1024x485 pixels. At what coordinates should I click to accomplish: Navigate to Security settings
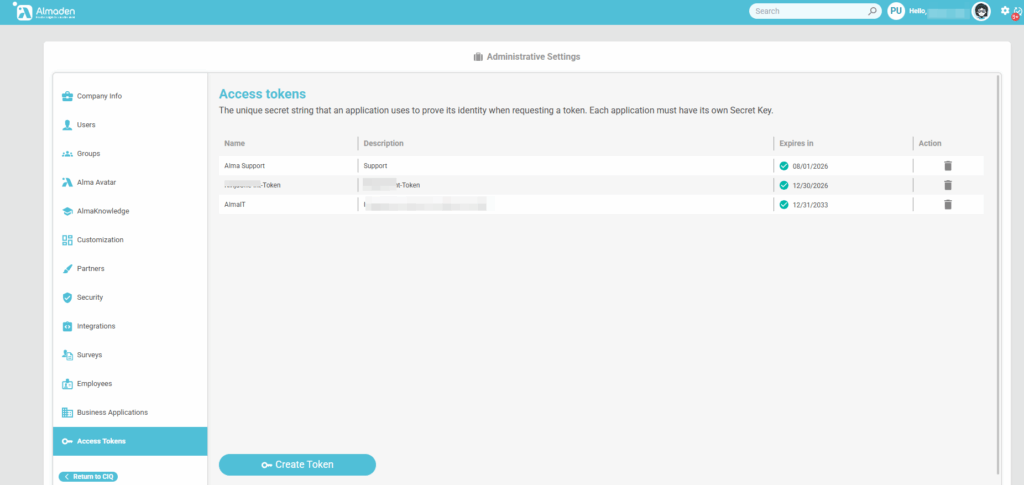tap(90, 297)
